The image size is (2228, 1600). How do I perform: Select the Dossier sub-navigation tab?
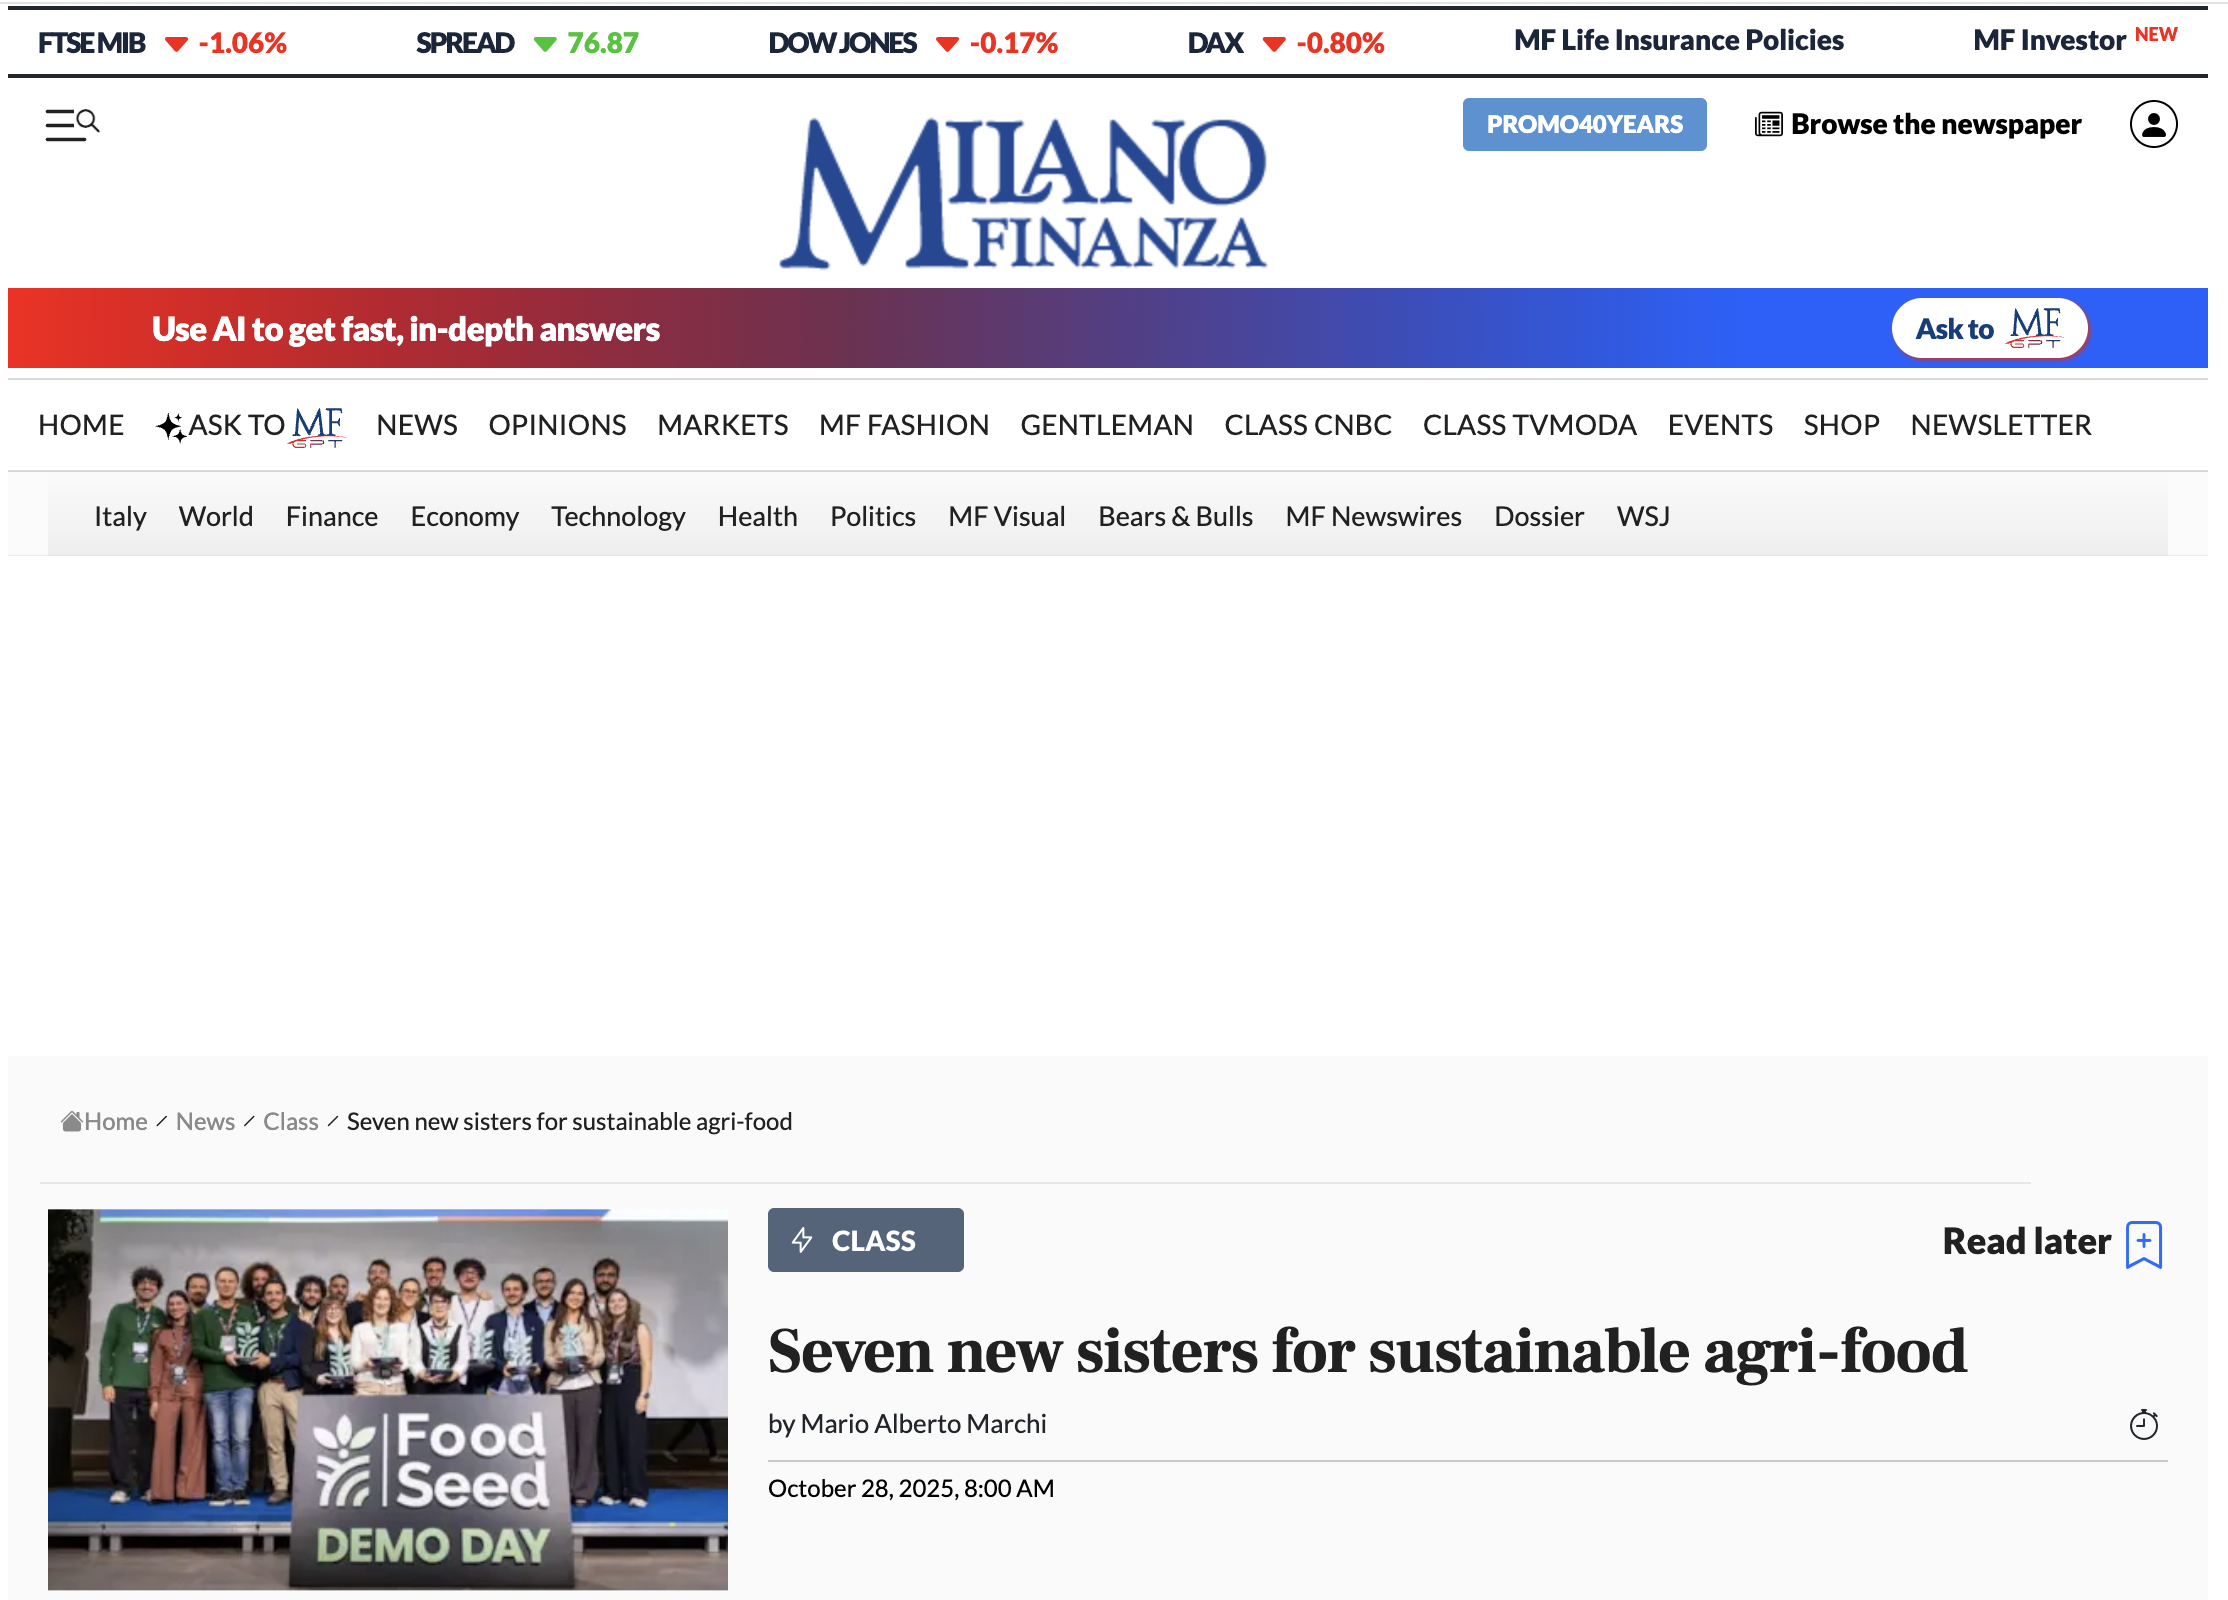click(1539, 516)
